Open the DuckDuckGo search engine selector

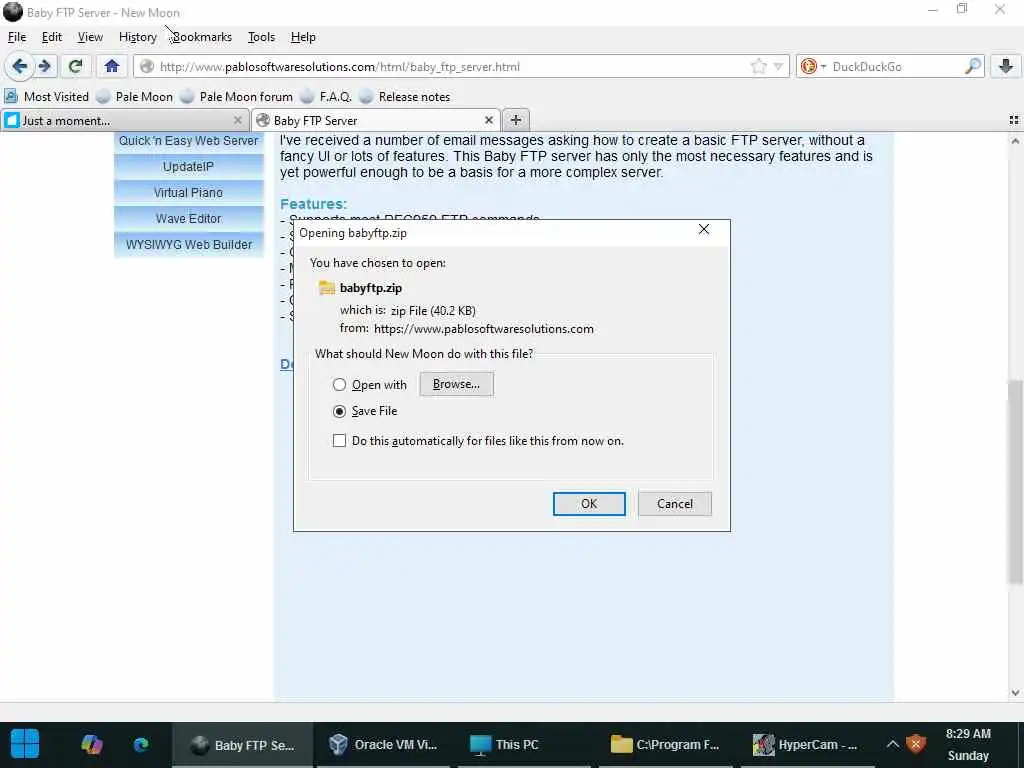(813, 67)
